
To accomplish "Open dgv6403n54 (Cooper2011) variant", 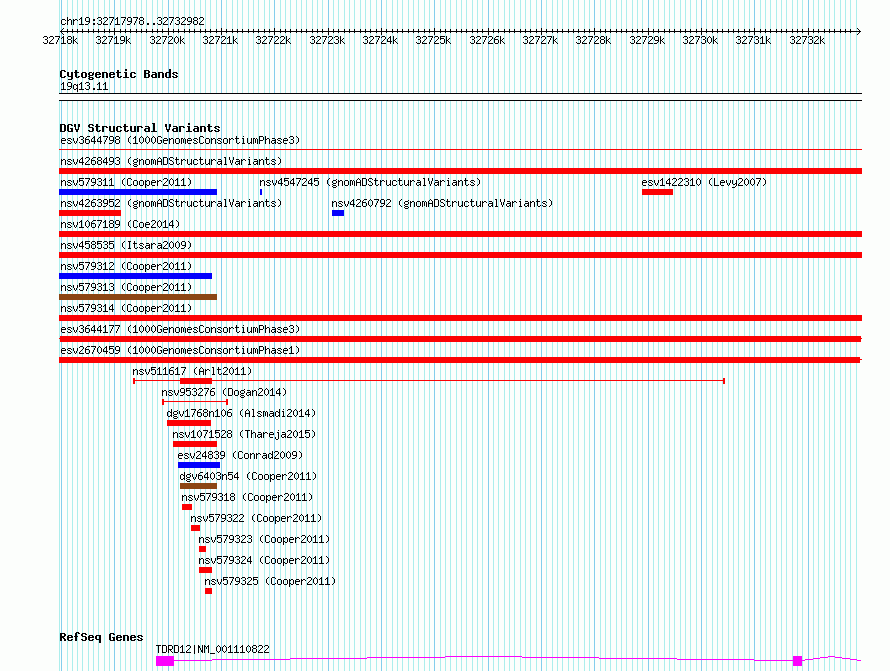I will pos(248,476).
